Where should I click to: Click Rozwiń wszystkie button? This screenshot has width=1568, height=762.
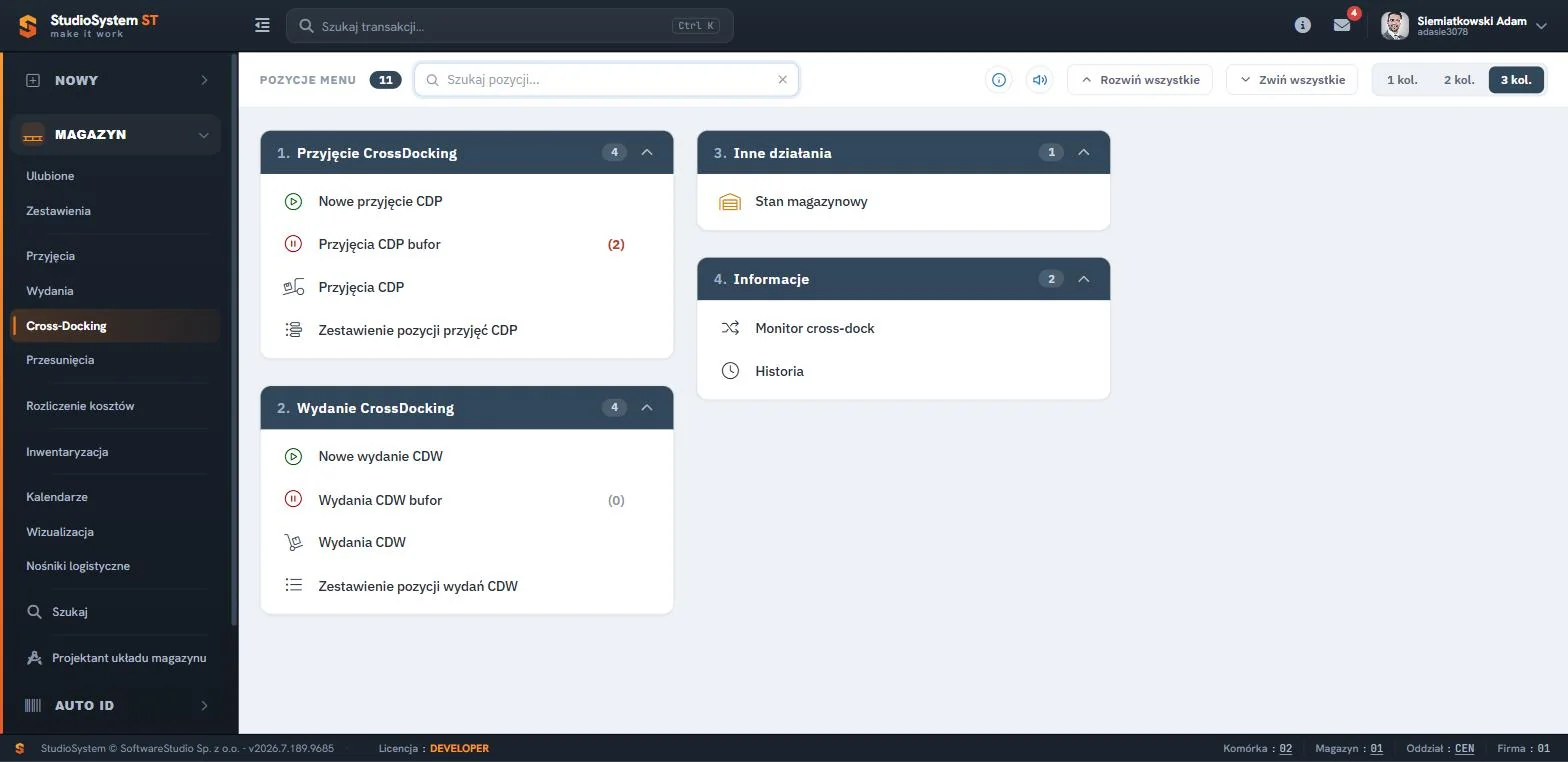click(x=1140, y=80)
